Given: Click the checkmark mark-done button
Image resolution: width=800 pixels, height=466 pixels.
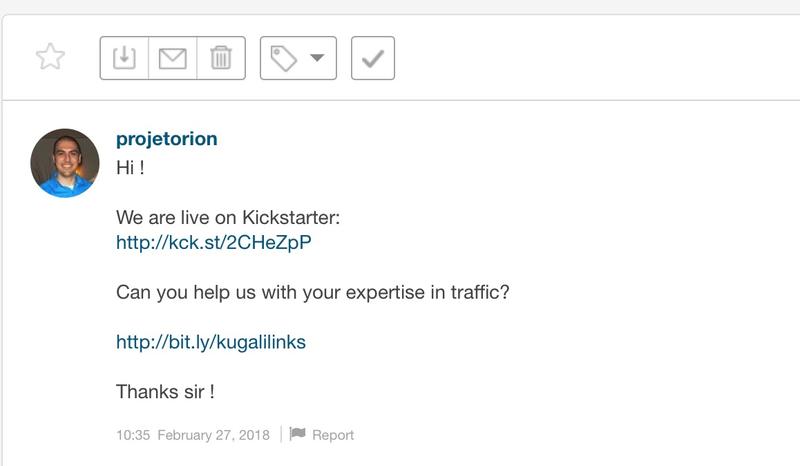Looking at the screenshot, I should pyautogui.click(x=373, y=58).
